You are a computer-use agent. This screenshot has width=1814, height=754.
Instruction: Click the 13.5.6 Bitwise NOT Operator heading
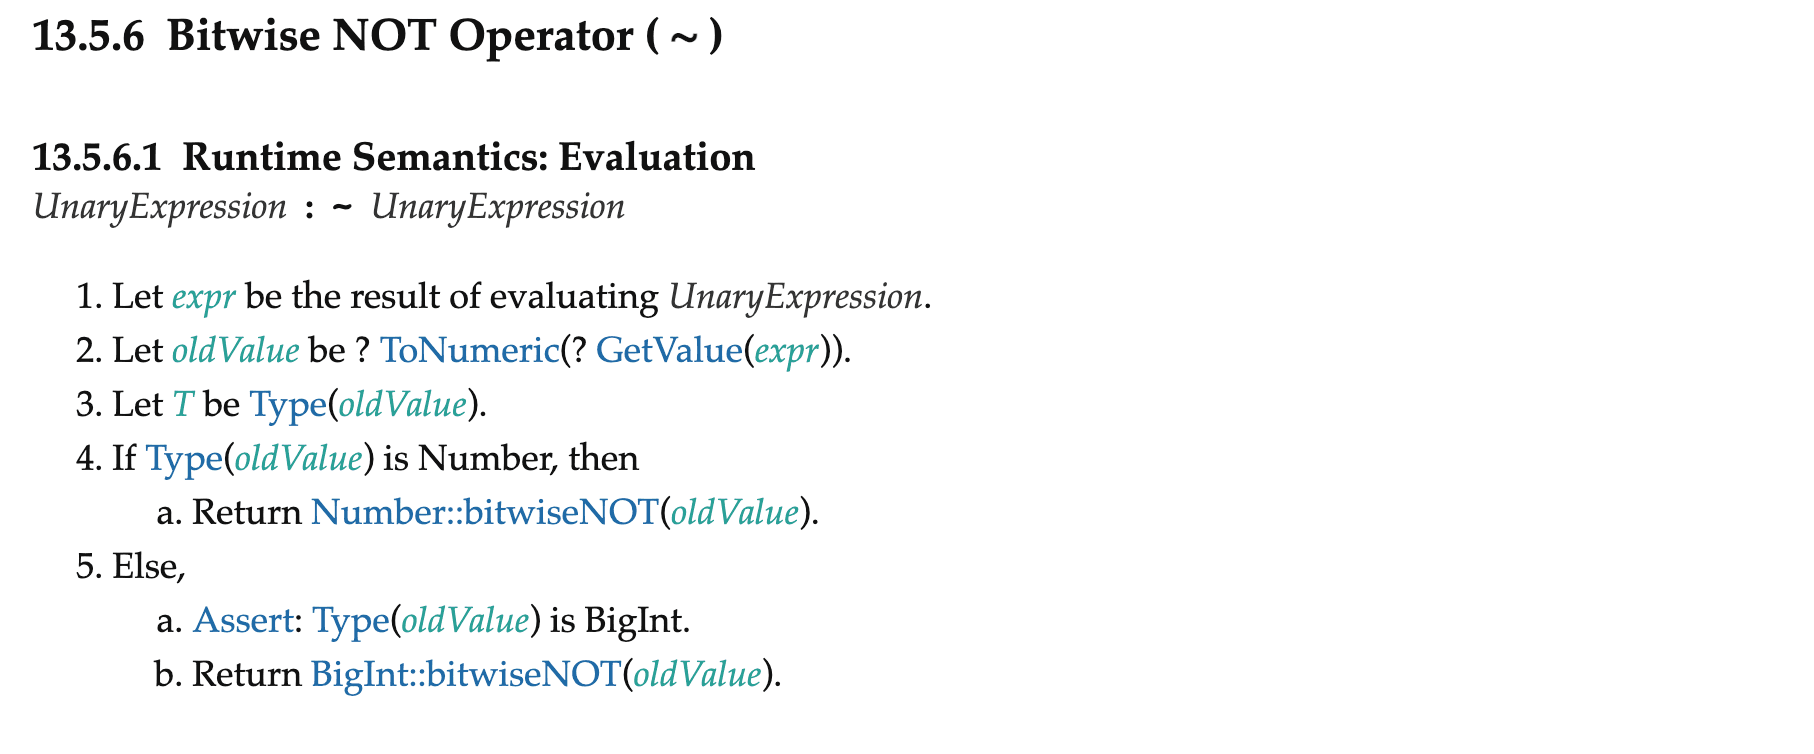[x=378, y=36]
